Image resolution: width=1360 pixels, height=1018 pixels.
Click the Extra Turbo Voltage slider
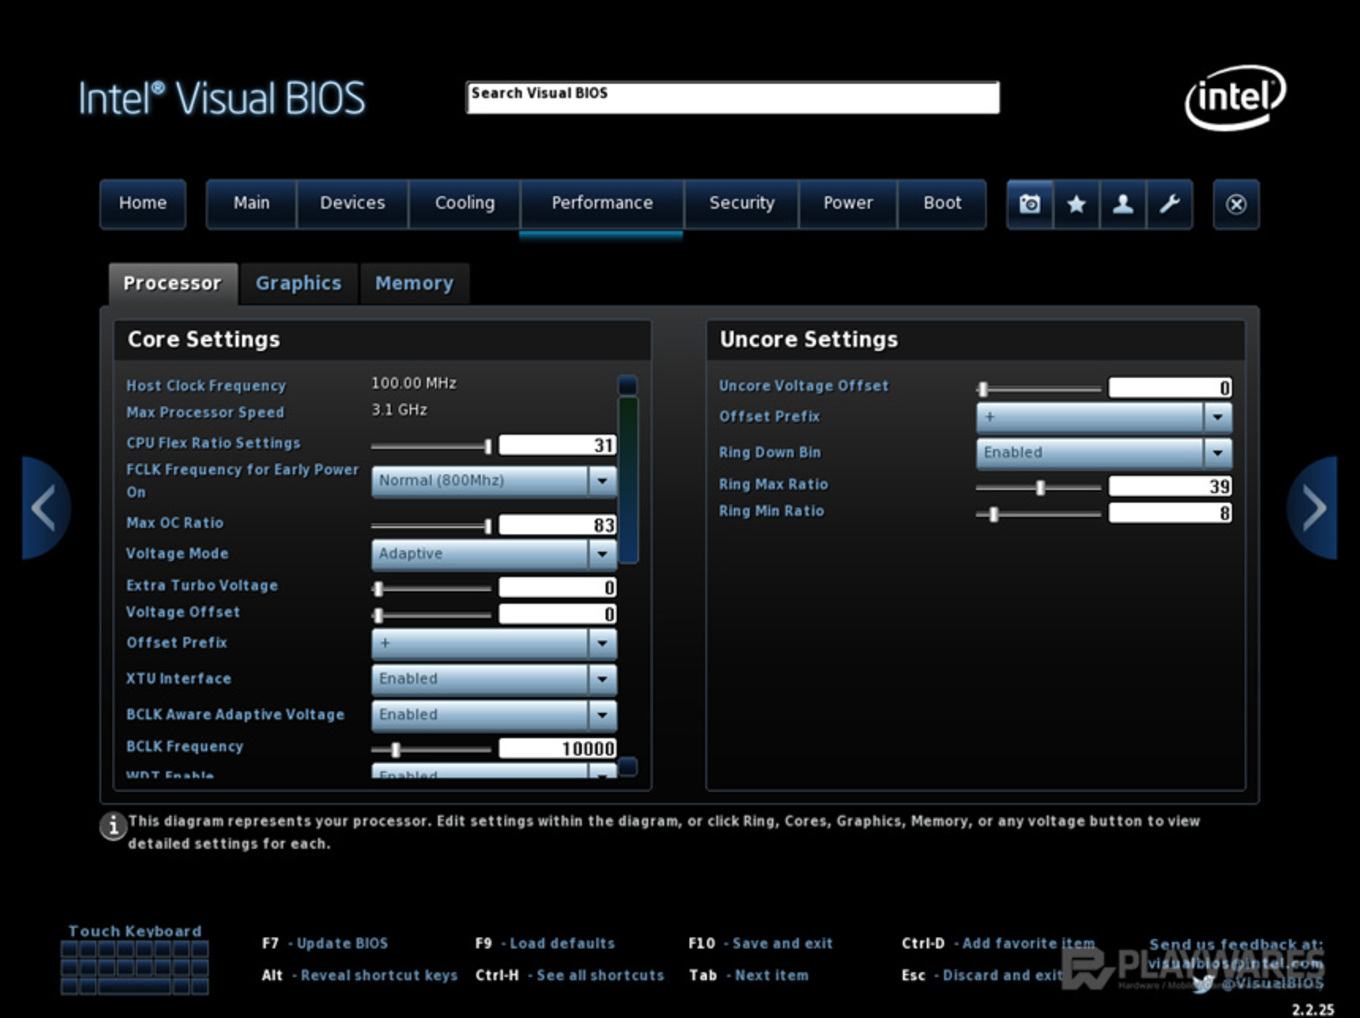pyautogui.click(x=431, y=588)
